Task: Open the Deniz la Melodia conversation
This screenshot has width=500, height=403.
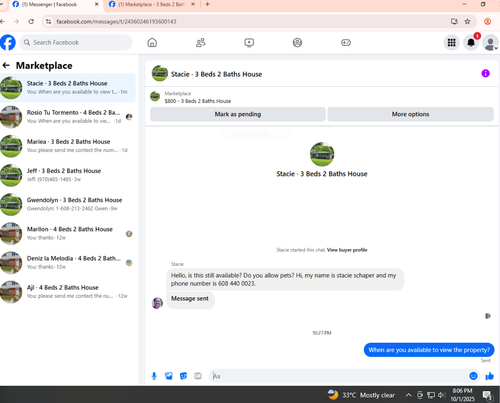Action: (x=68, y=262)
